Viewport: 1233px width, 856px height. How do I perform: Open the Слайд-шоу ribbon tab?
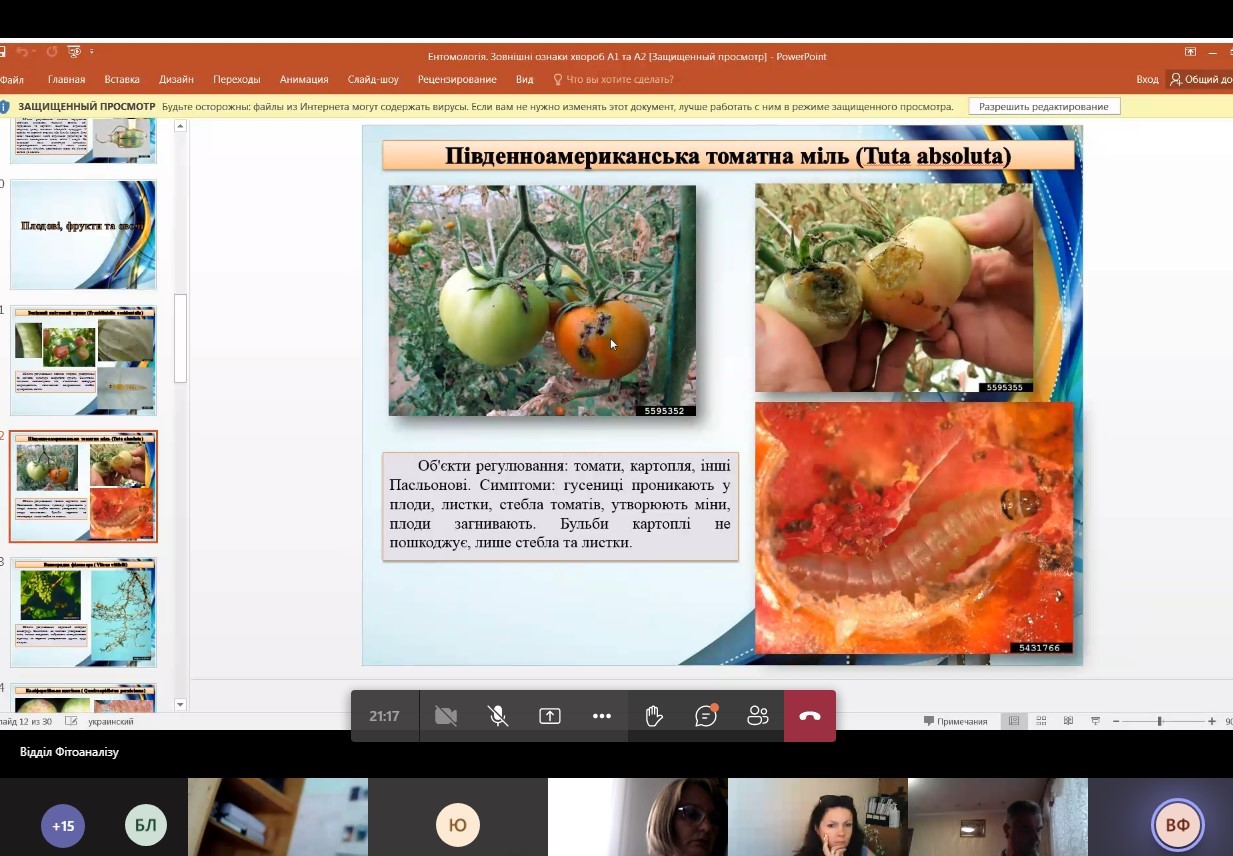tap(373, 80)
